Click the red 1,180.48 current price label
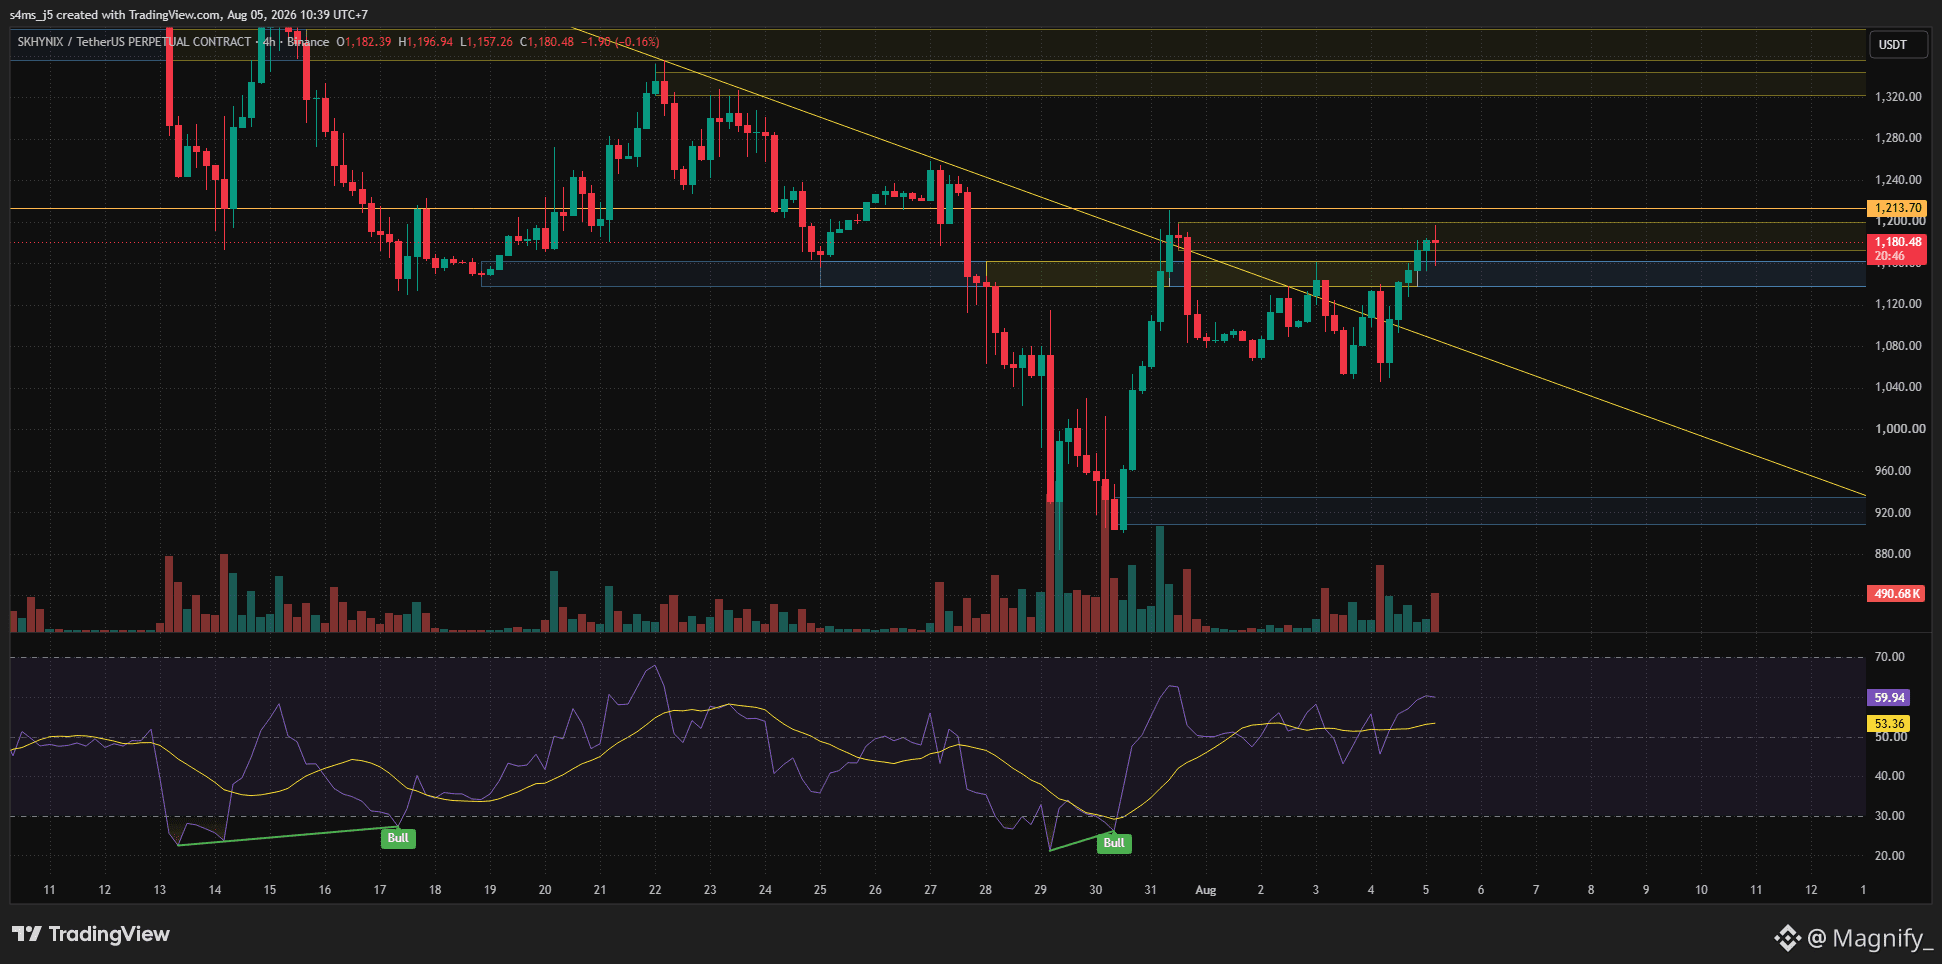Image resolution: width=1942 pixels, height=964 pixels. [x=1897, y=242]
